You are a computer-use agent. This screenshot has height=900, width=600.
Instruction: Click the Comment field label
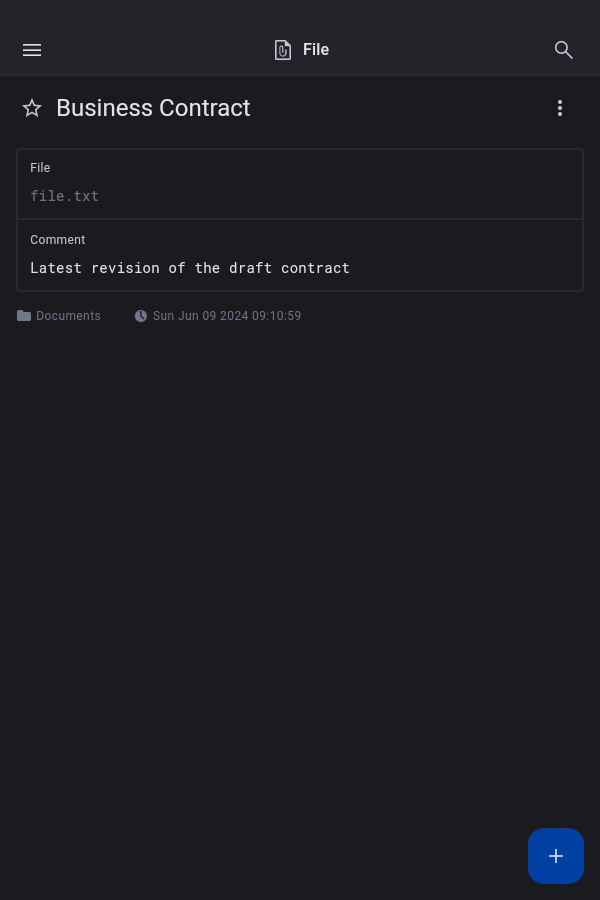click(x=58, y=240)
